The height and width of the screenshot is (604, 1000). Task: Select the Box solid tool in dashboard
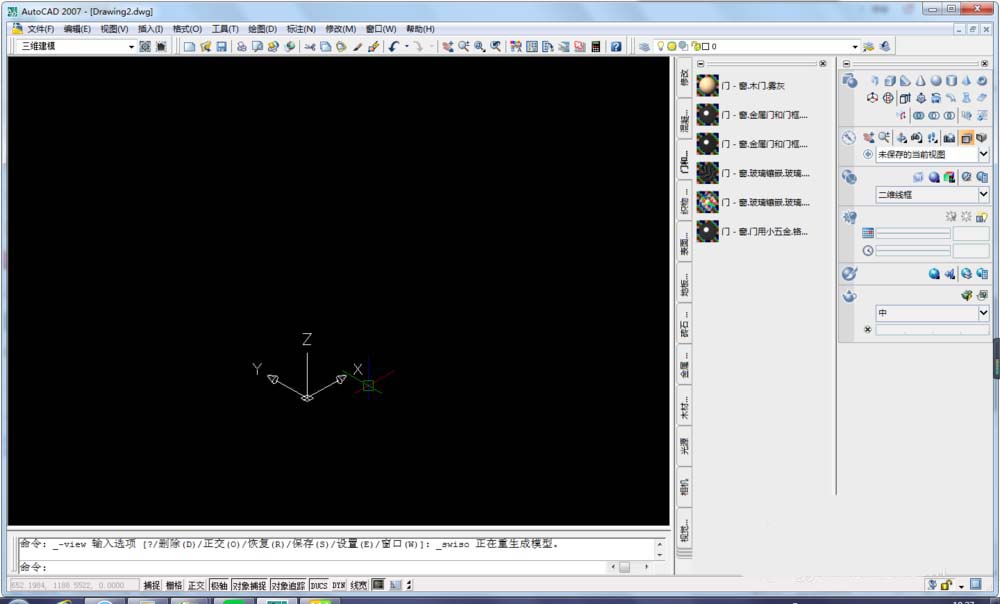pos(890,81)
